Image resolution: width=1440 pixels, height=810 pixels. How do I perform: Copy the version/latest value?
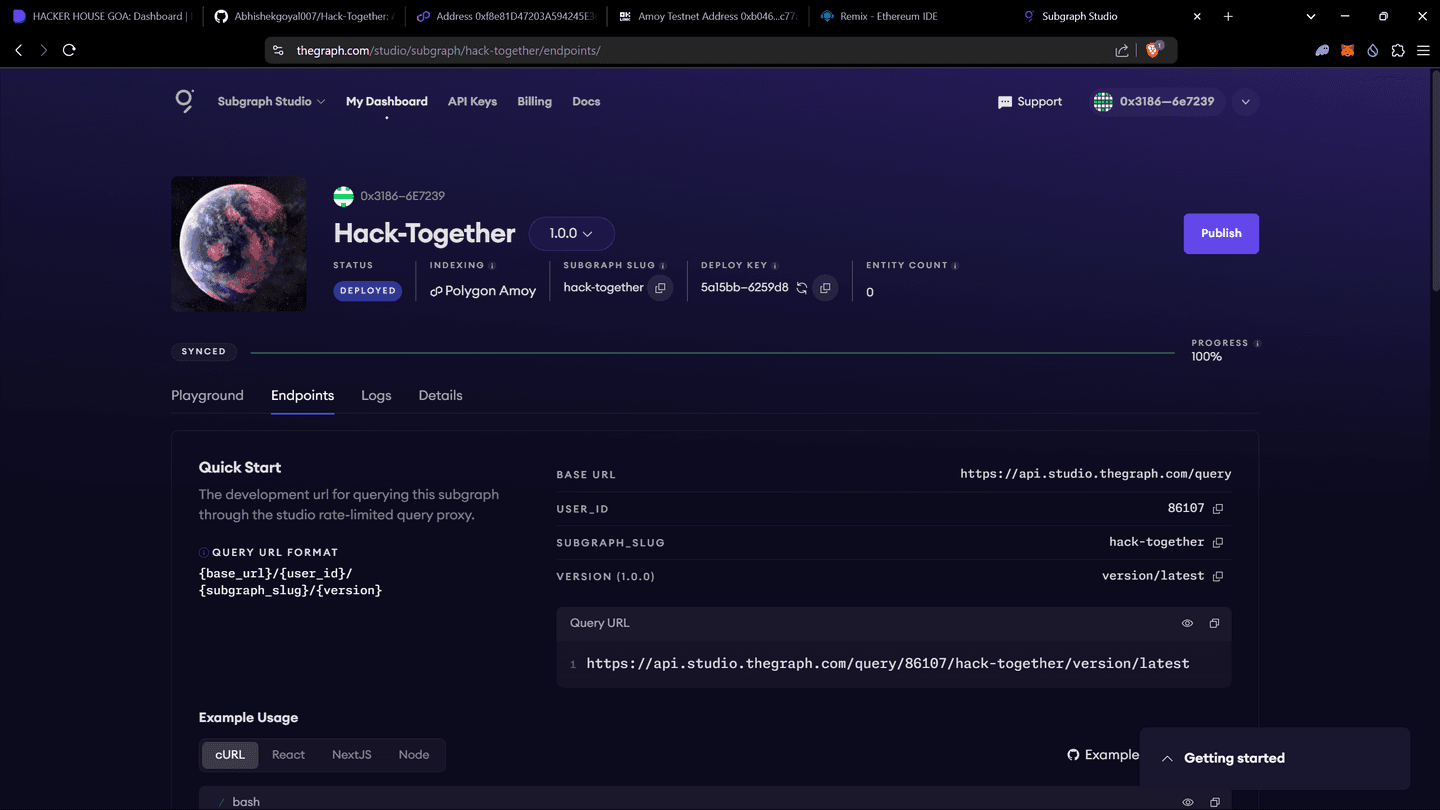(x=1218, y=576)
